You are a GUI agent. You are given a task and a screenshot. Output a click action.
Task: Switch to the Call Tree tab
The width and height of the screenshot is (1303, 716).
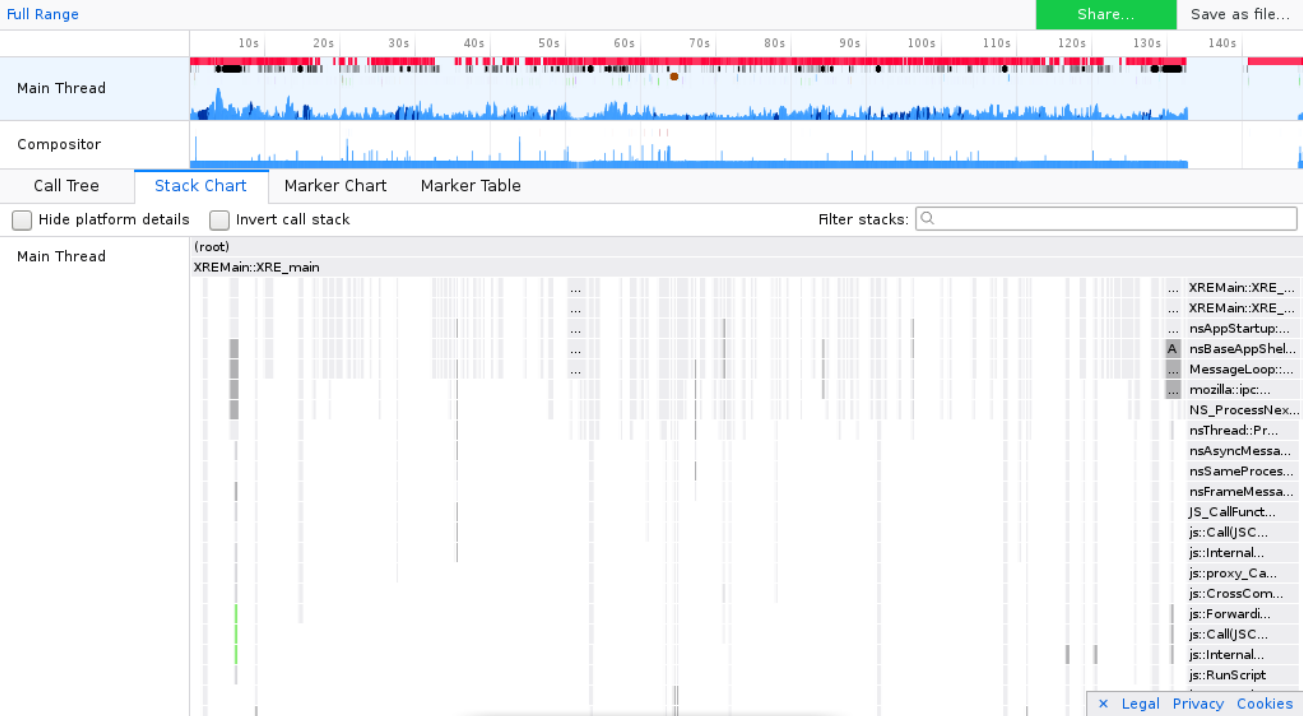[66, 186]
